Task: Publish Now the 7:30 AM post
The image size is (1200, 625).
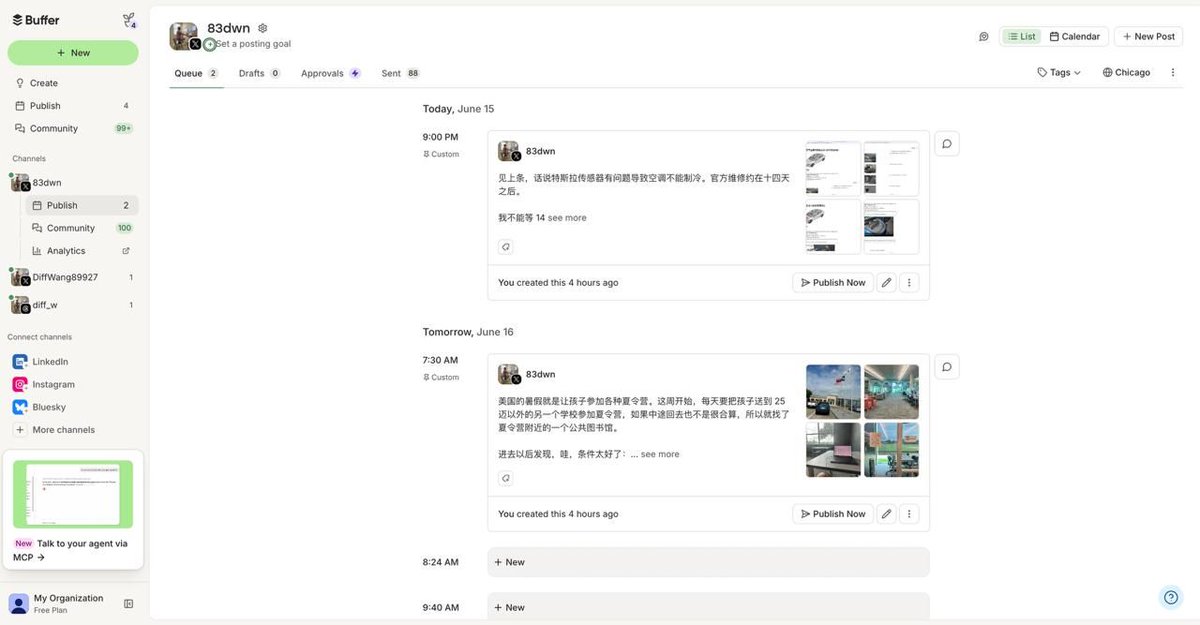Action: coord(833,514)
